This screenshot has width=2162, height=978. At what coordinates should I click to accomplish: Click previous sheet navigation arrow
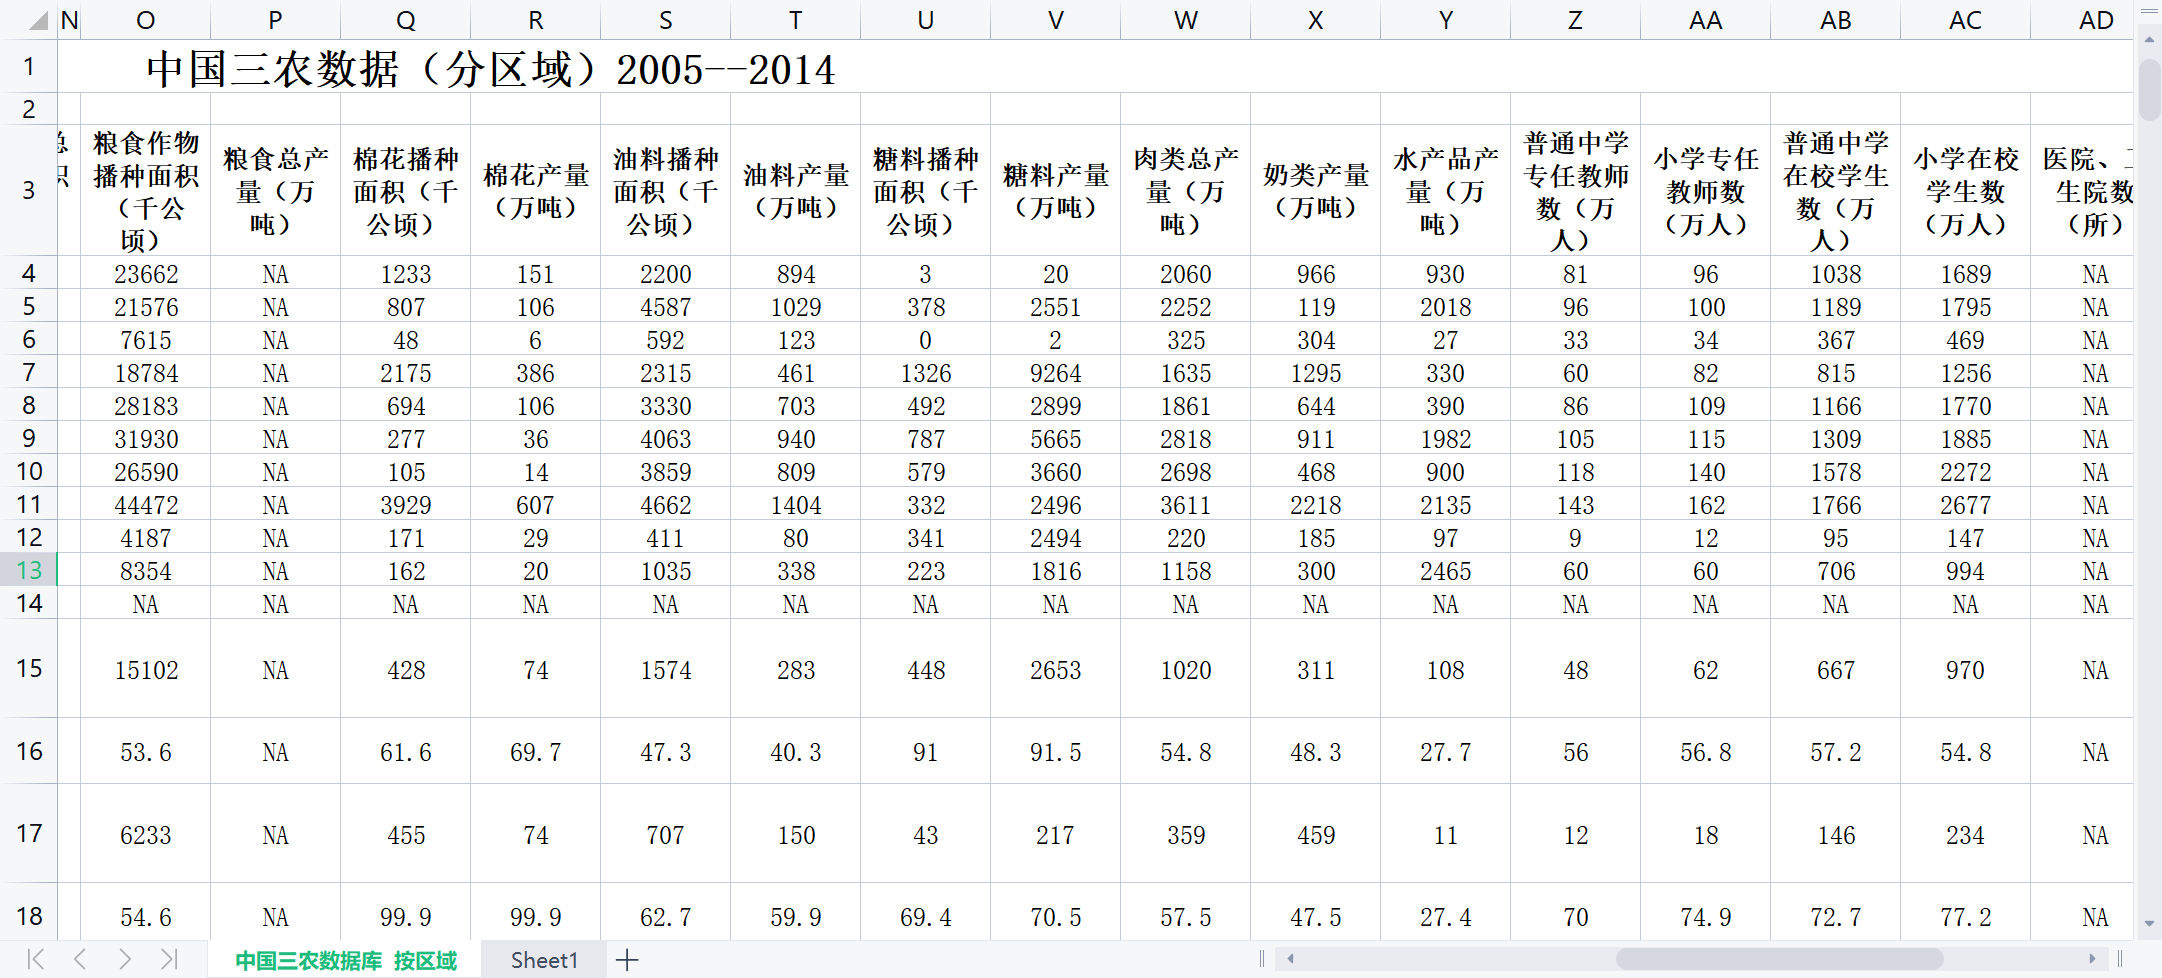click(x=80, y=960)
